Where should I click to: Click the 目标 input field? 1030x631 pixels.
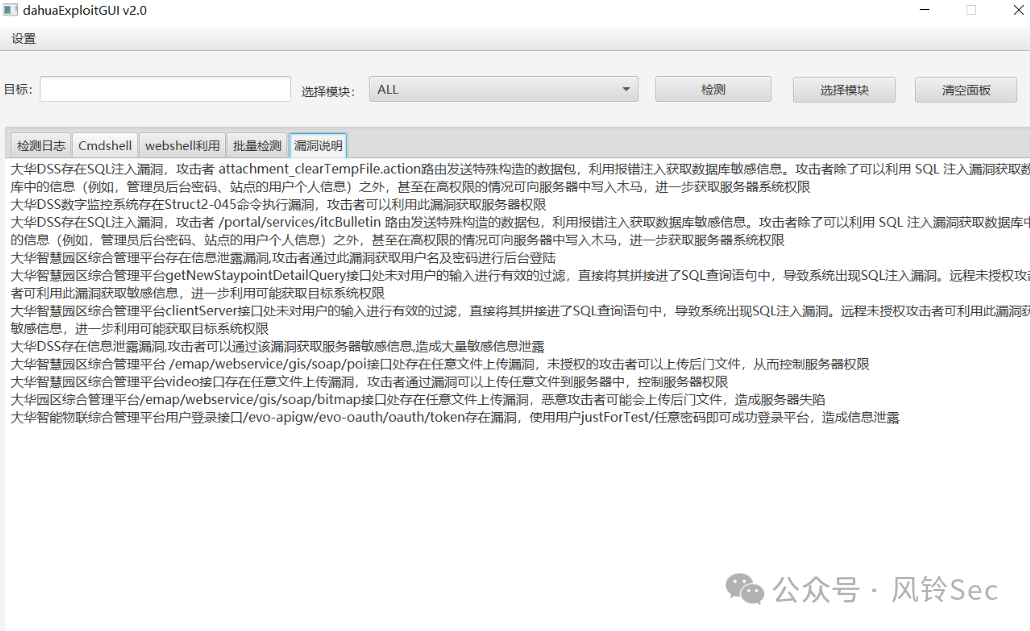(x=165, y=89)
